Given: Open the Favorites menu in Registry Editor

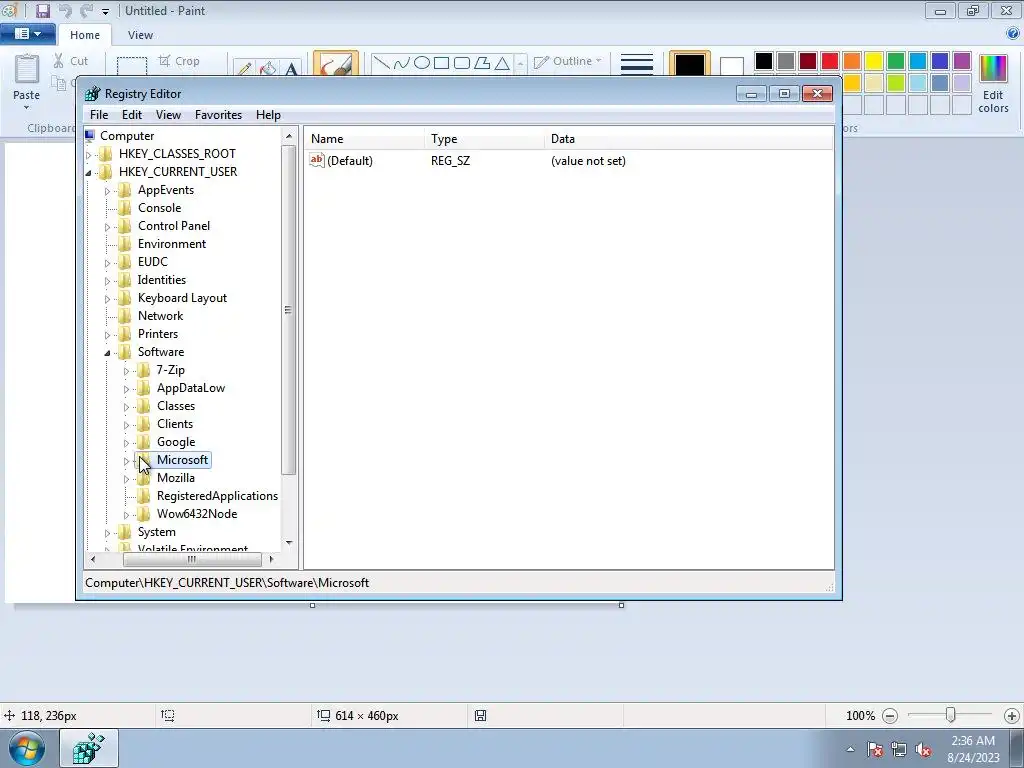Looking at the screenshot, I should coord(218,115).
